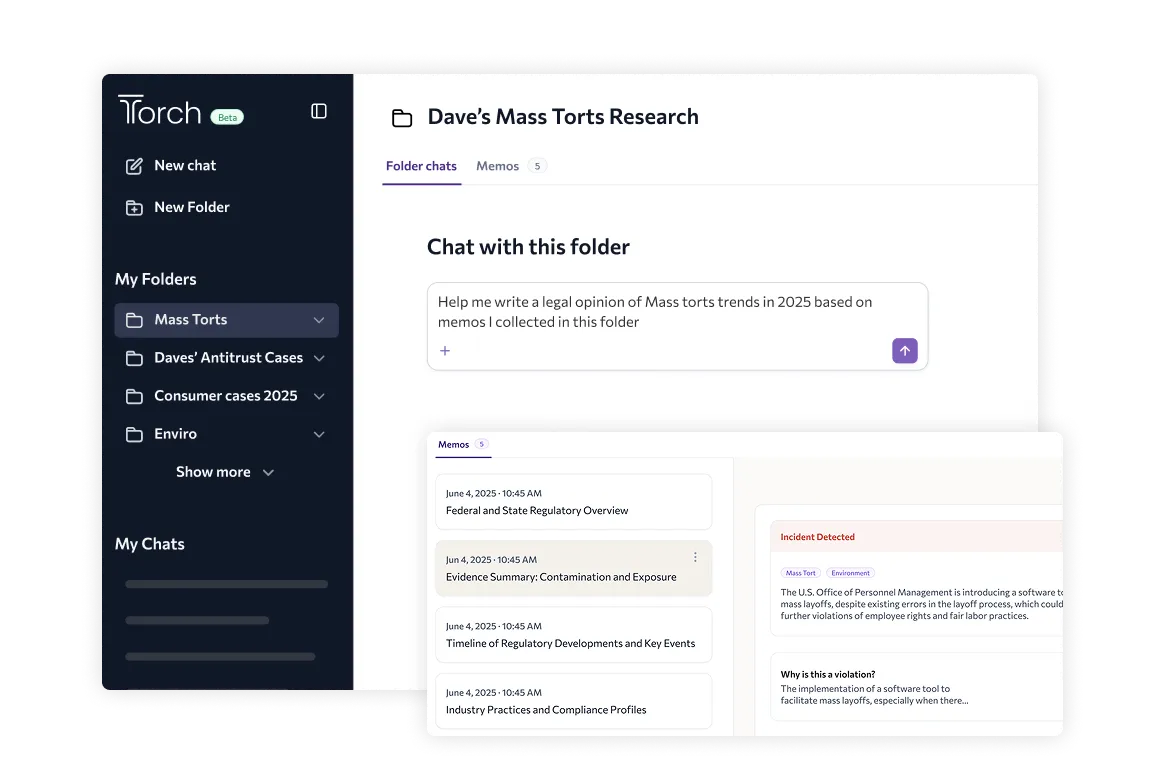Click the folder icon beside Dave's Mass Torts Research
This screenshot has width=1160, height=760.
click(x=402, y=118)
